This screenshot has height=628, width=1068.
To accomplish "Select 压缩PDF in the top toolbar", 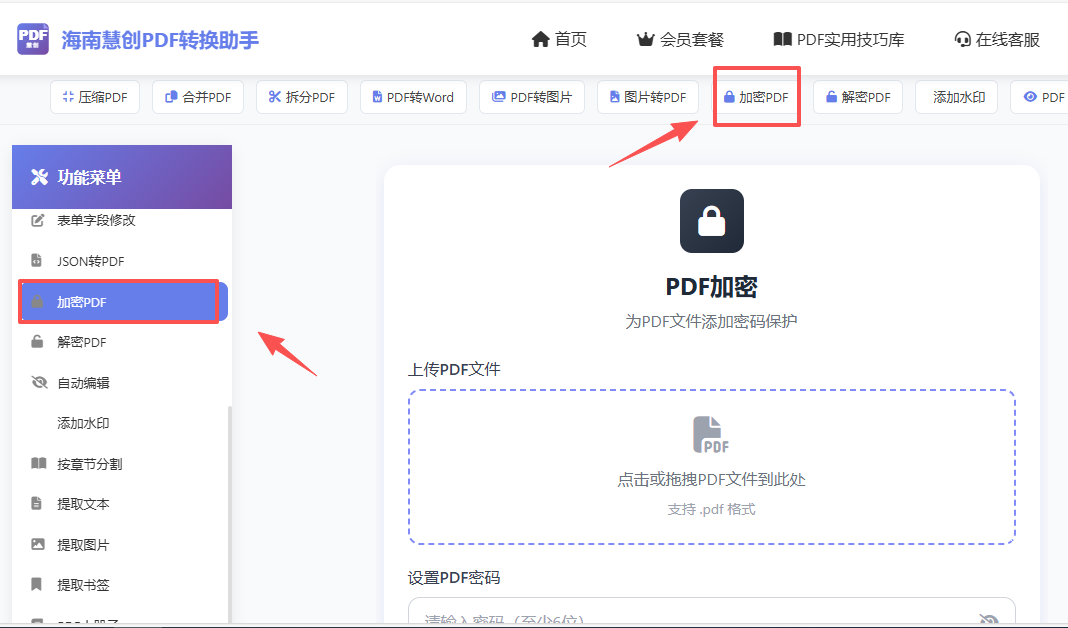I will (95, 97).
